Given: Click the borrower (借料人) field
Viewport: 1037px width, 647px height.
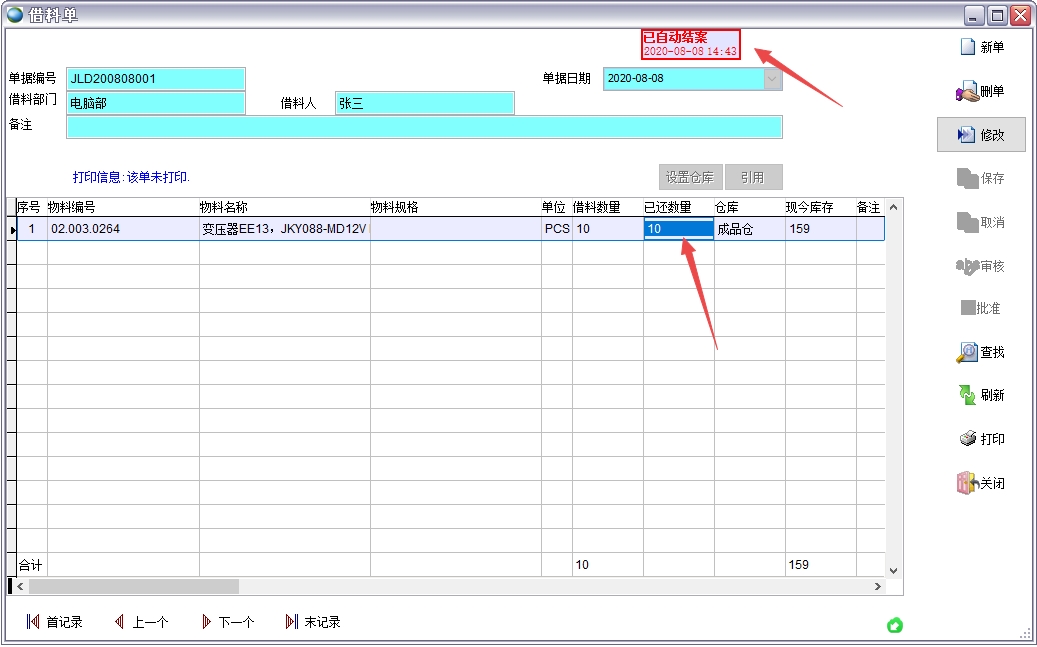Looking at the screenshot, I should (x=424, y=103).
